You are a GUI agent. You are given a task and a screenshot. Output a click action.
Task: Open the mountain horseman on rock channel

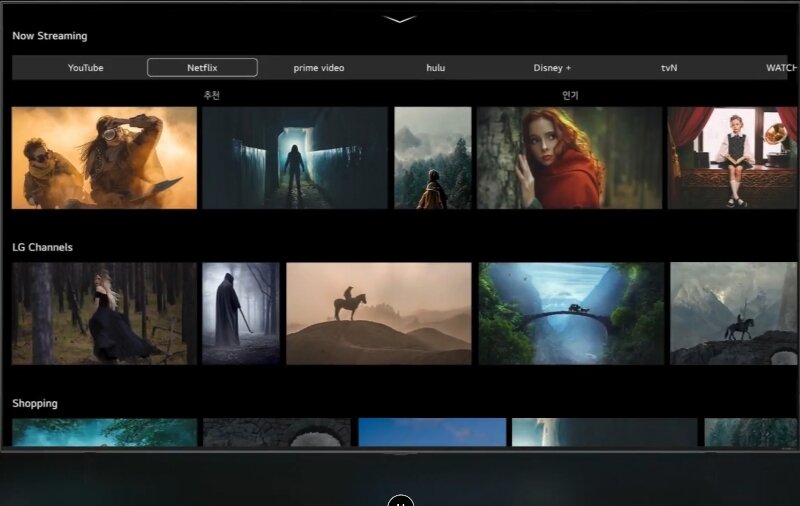click(733, 314)
